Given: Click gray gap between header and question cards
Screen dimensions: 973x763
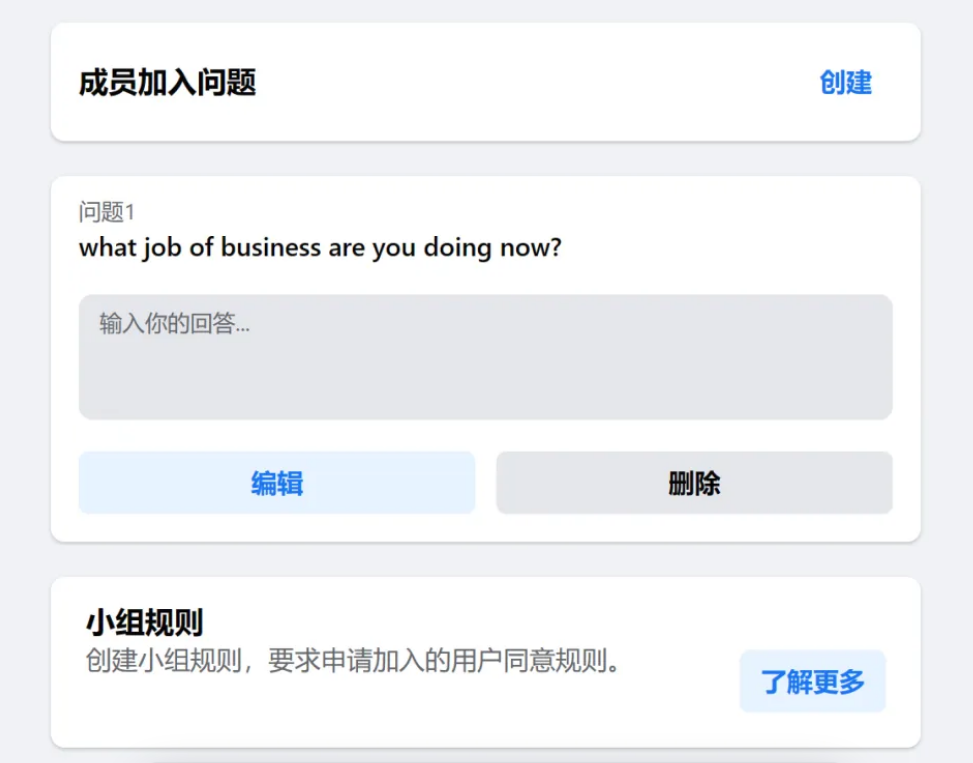Looking at the screenshot, I should [485, 159].
